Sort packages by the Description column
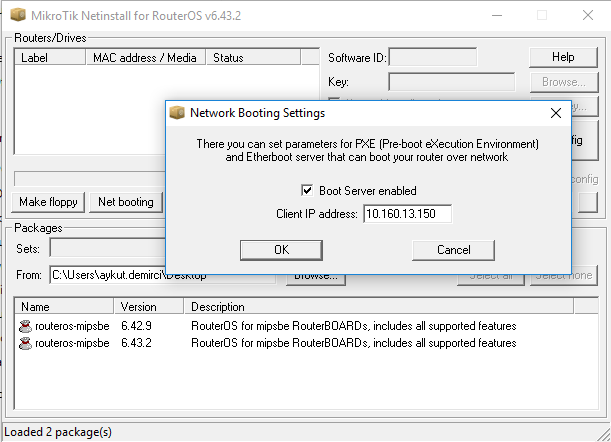 378,306
